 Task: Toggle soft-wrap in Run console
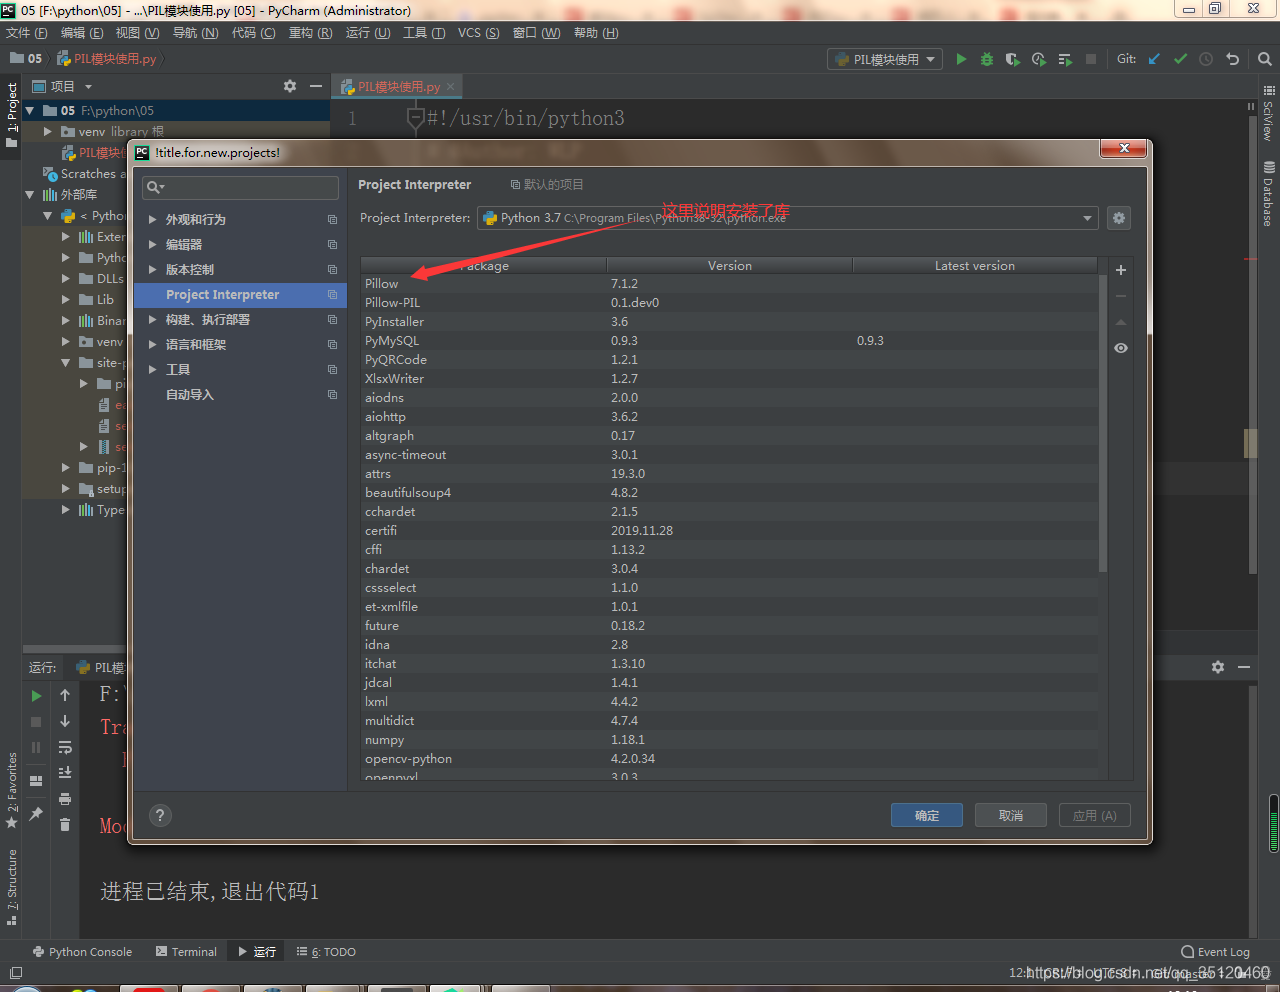(65, 747)
